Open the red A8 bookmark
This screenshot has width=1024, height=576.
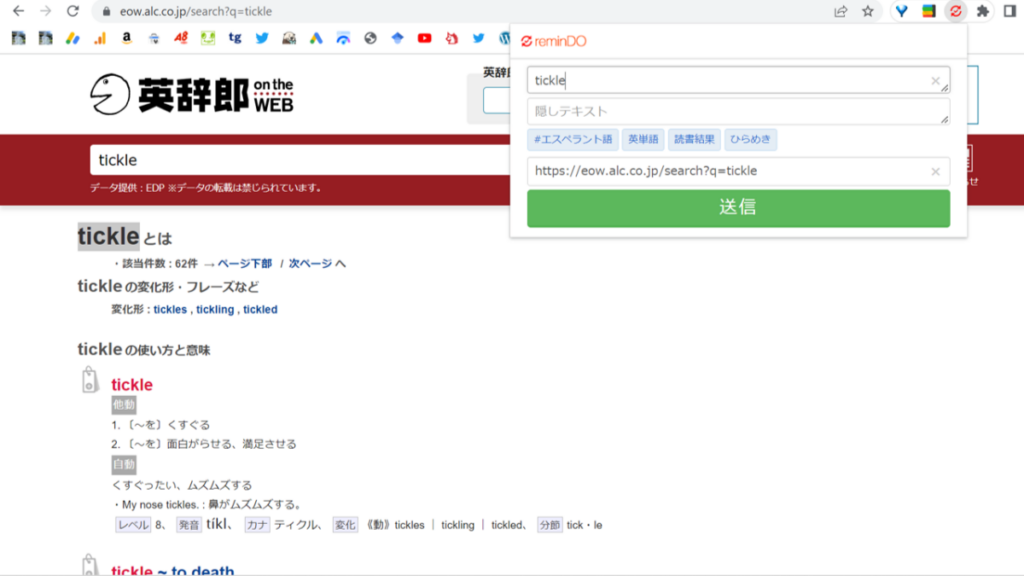click(x=181, y=39)
